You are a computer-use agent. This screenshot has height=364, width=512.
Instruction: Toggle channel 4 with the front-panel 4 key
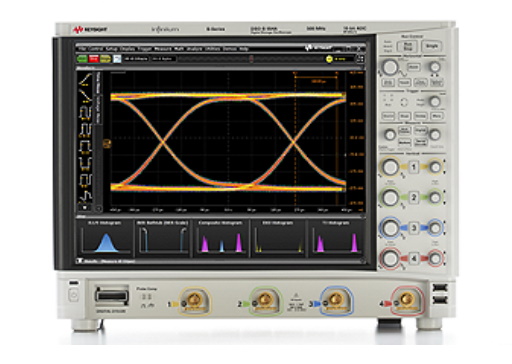click(414, 258)
